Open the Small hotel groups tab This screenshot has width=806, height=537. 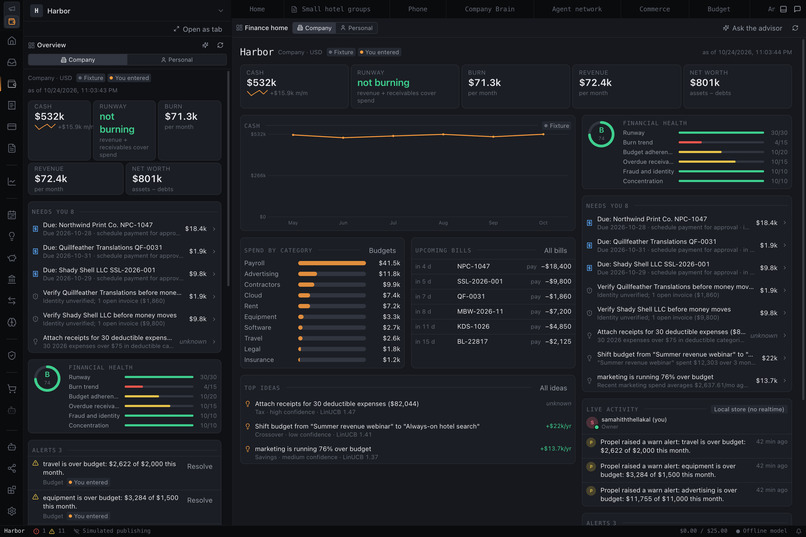pyautogui.click(x=331, y=9)
